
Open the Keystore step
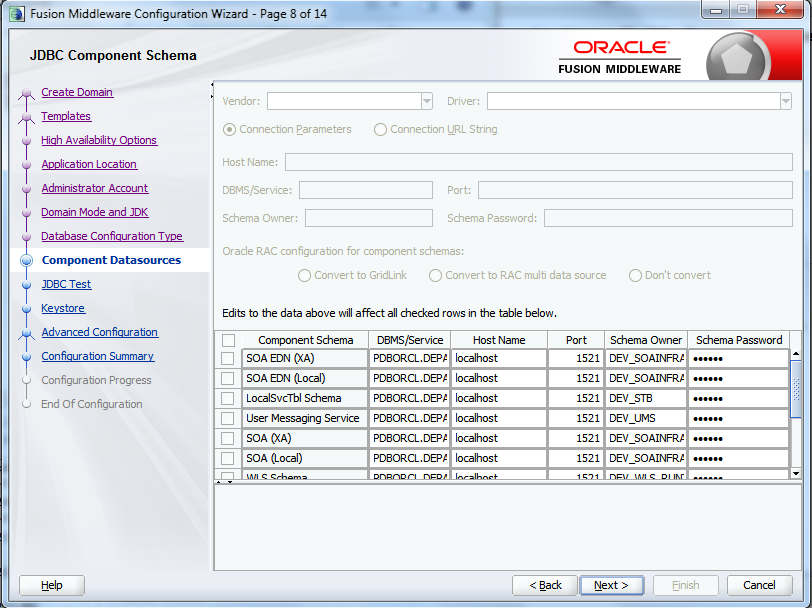63,308
